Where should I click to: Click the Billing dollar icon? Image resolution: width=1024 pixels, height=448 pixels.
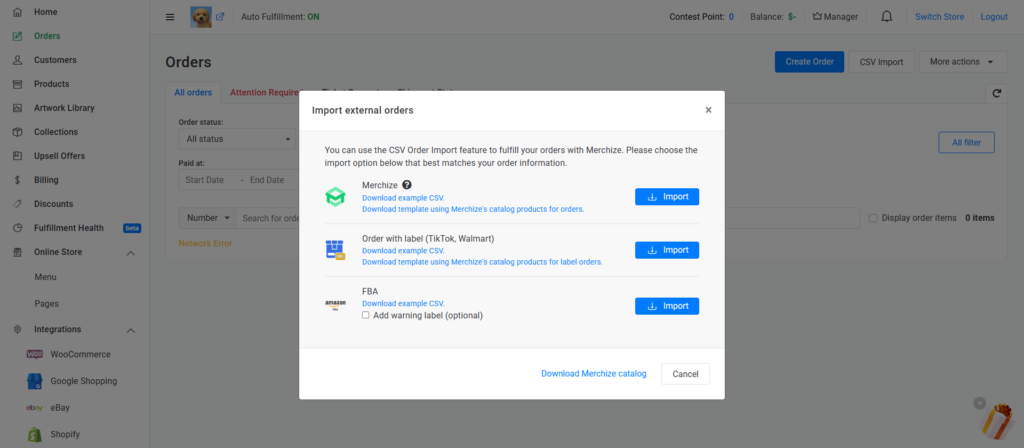click(18, 180)
